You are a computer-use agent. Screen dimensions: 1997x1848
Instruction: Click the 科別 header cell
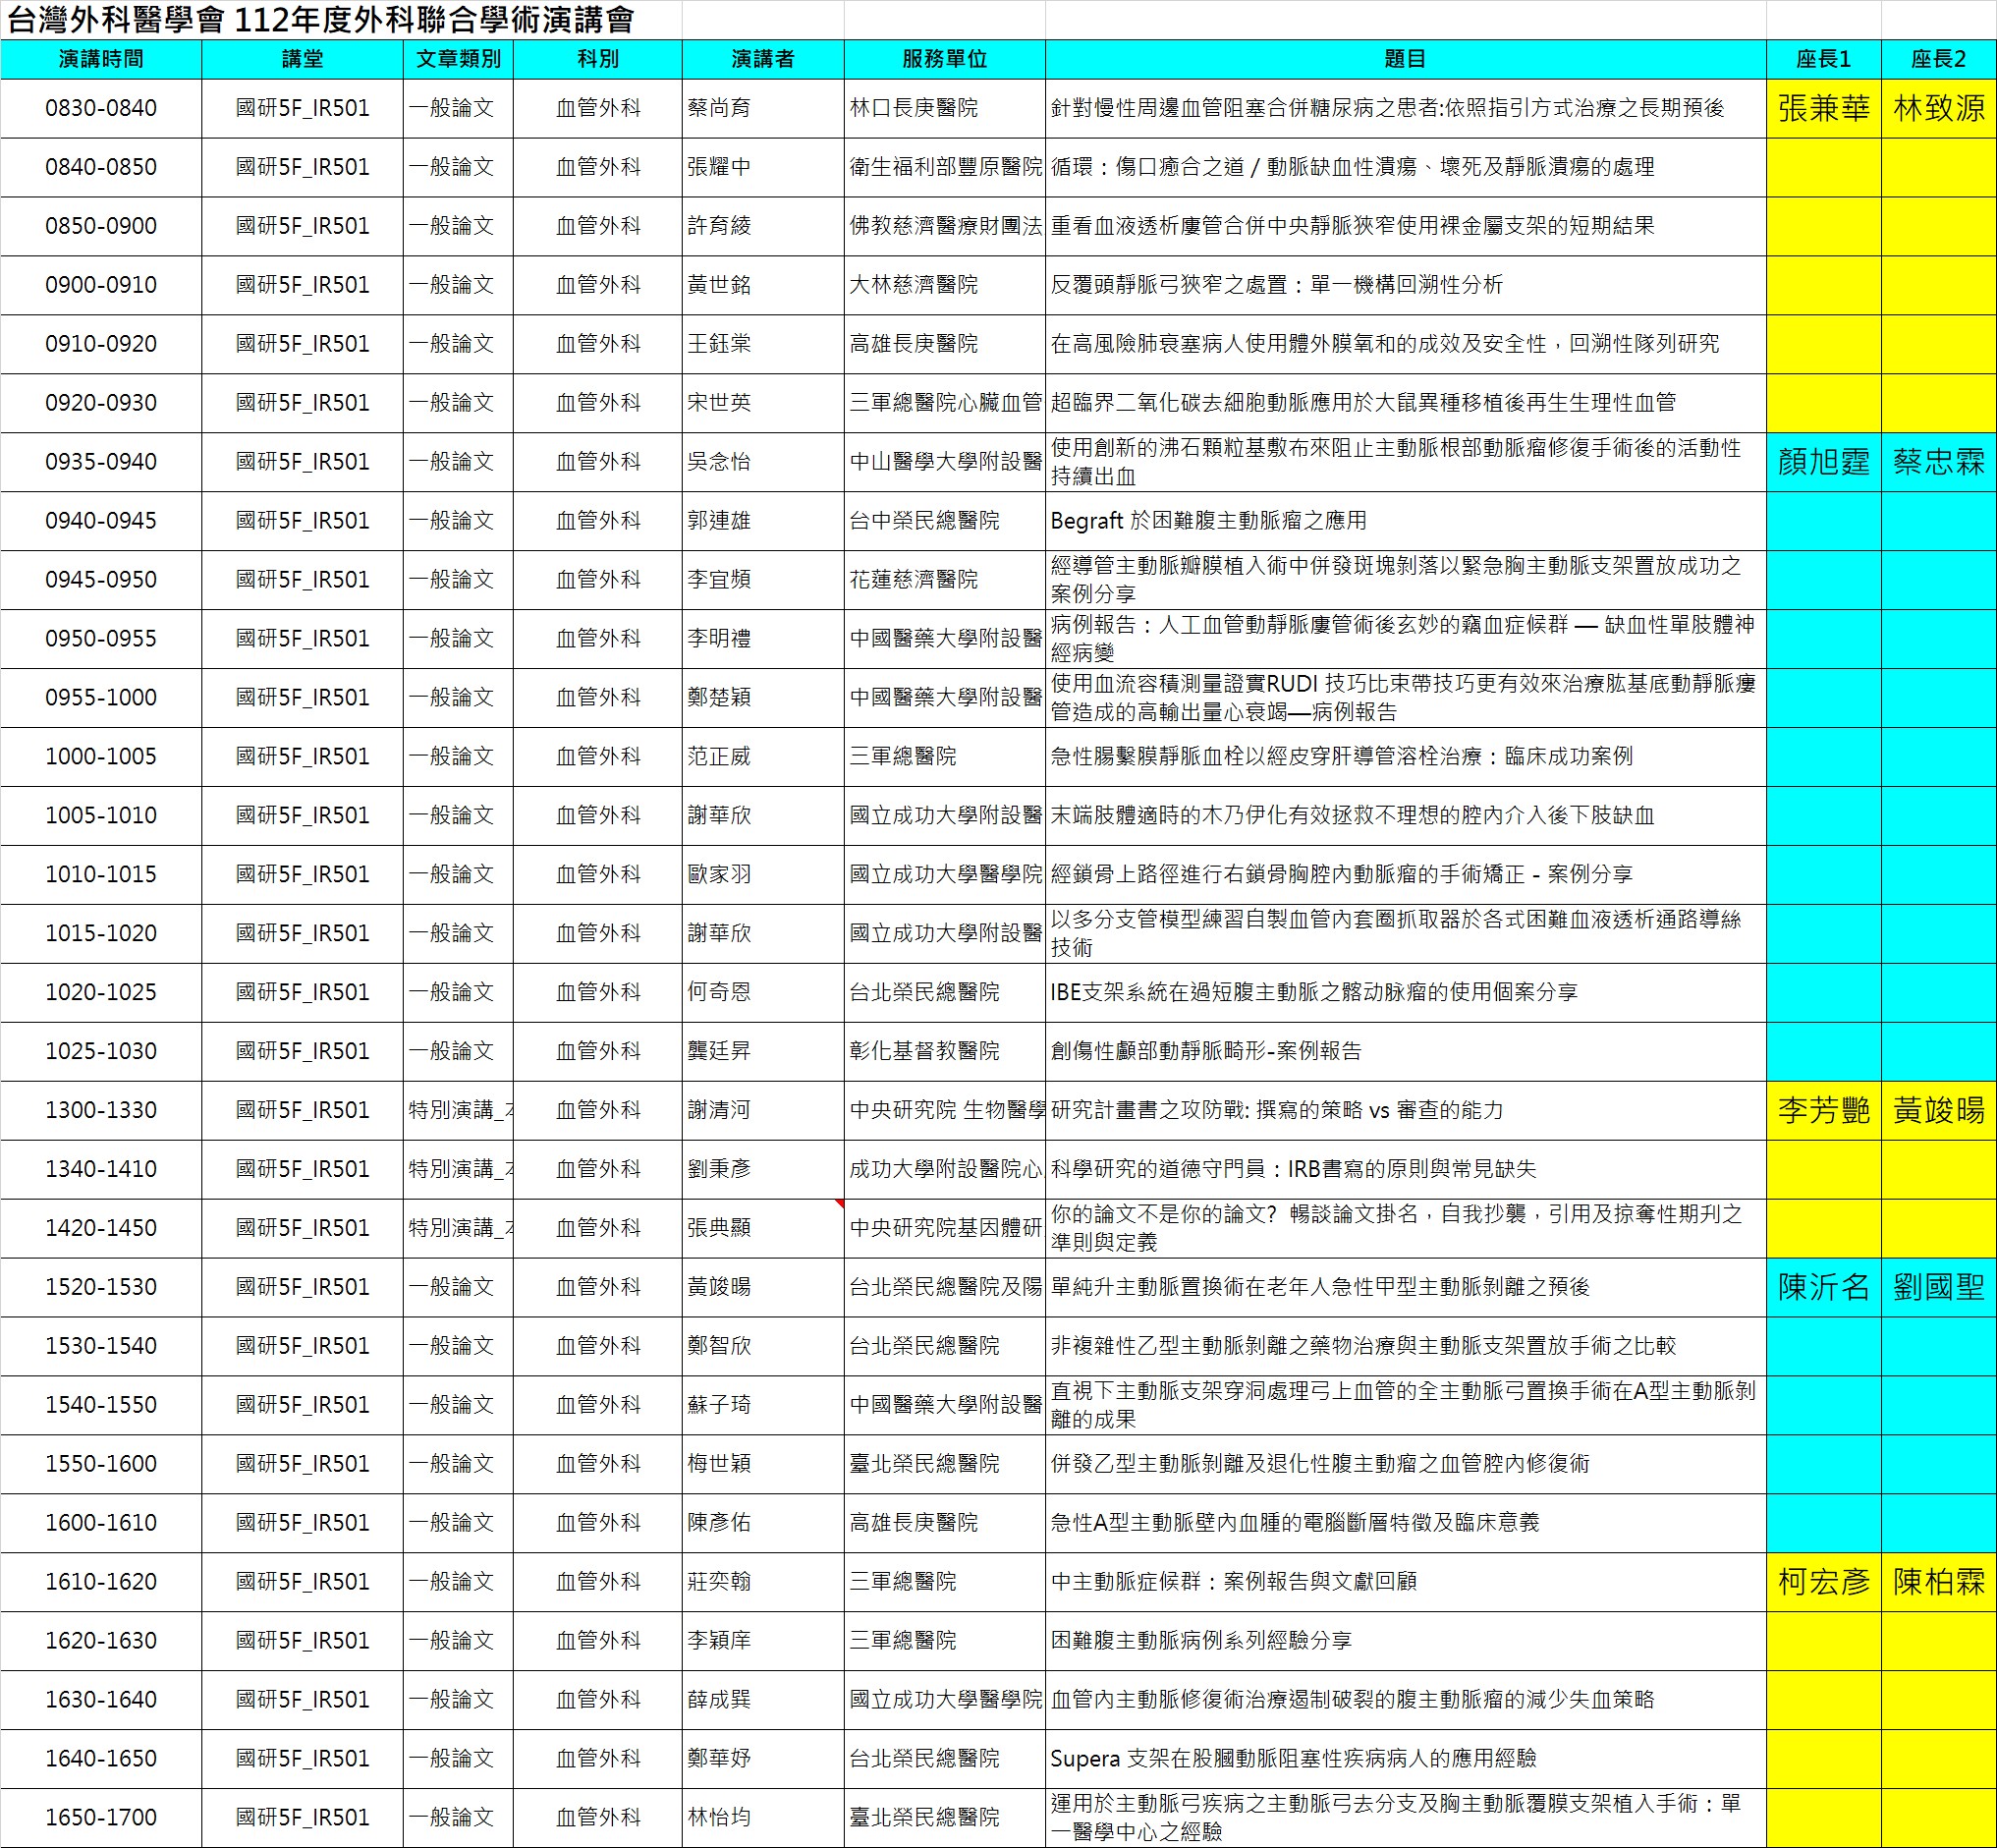coord(598,59)
